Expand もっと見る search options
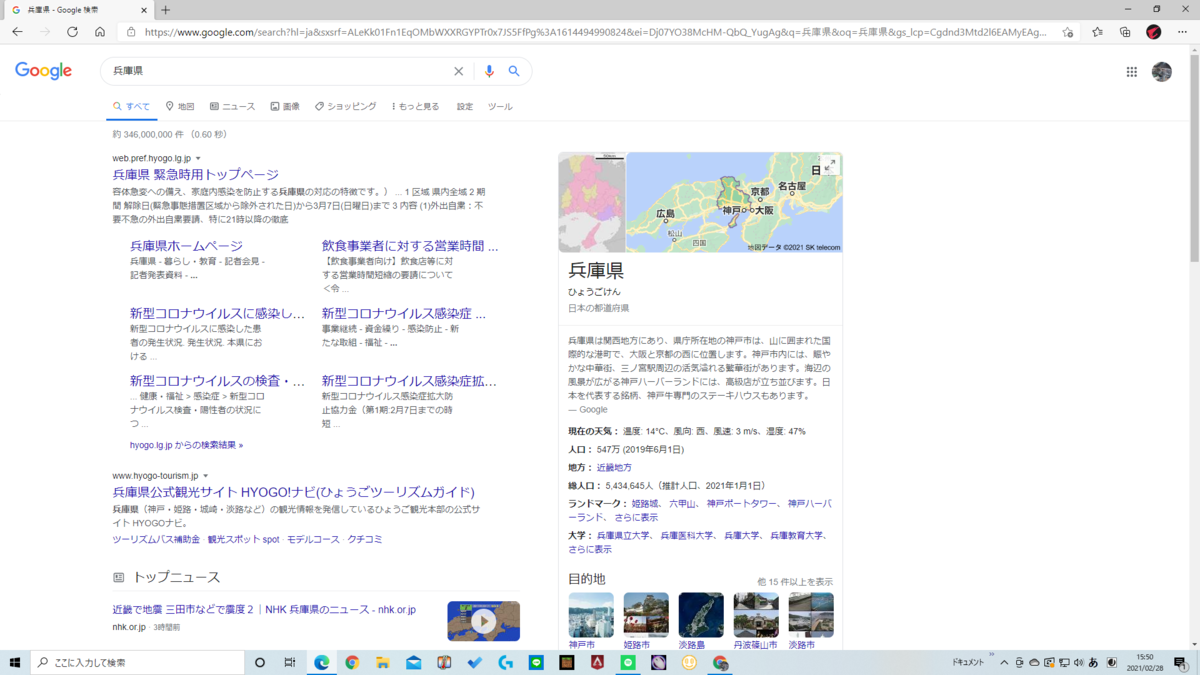This screenshot has width=1200, height=675. (415, 106)
